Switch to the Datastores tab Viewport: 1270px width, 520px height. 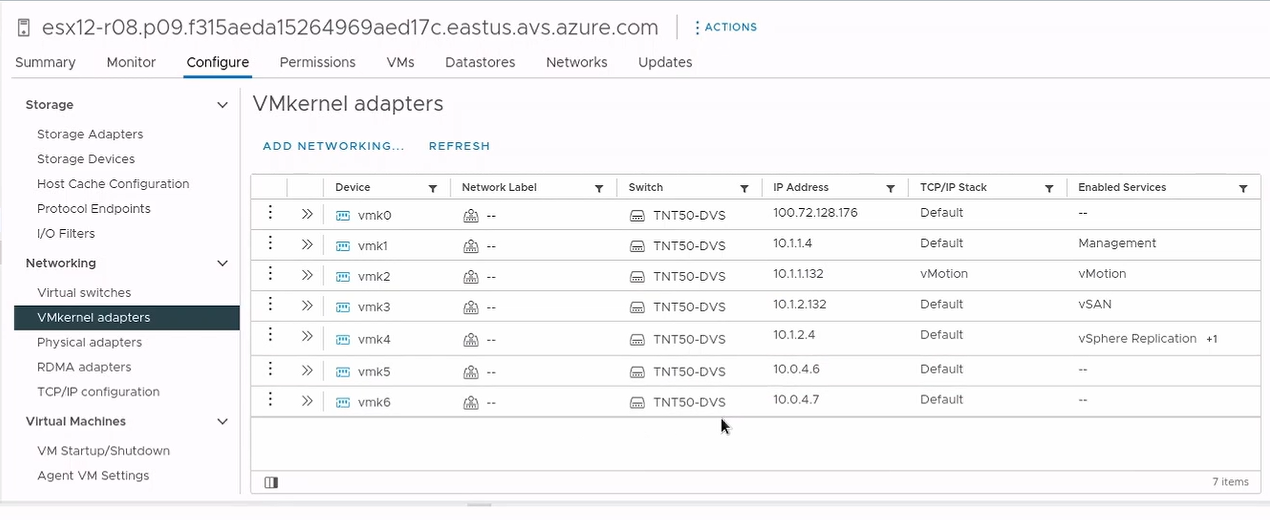point(480,62)
